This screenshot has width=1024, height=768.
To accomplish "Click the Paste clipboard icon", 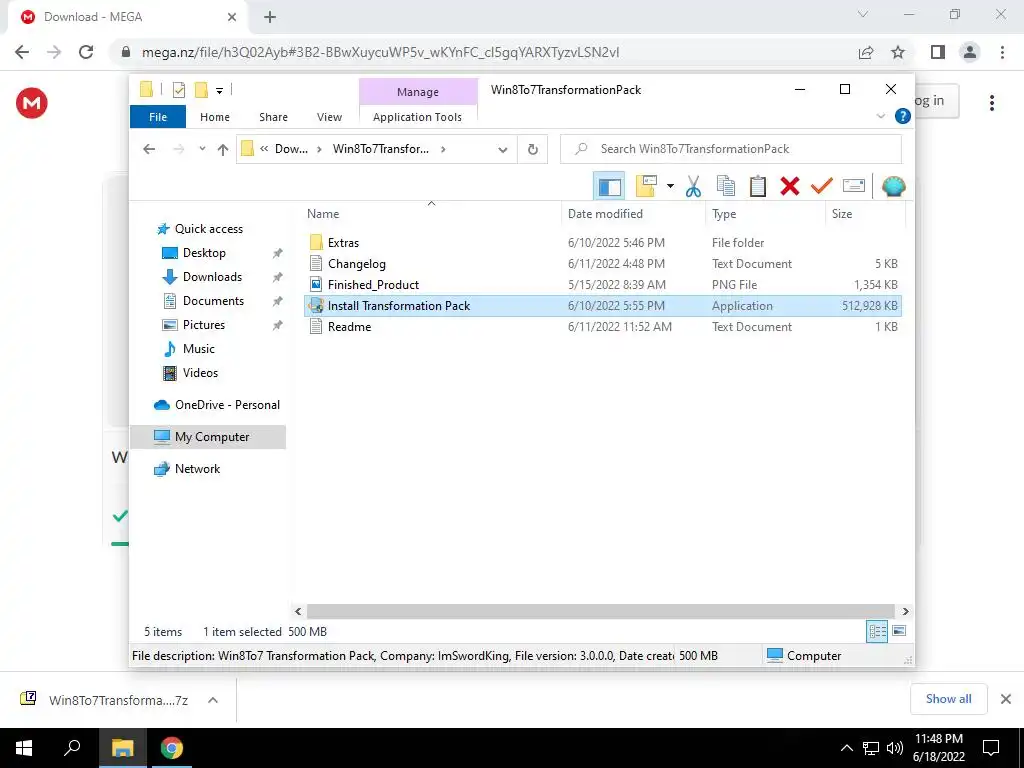I will pyautogui.click(x=758, y=186).
